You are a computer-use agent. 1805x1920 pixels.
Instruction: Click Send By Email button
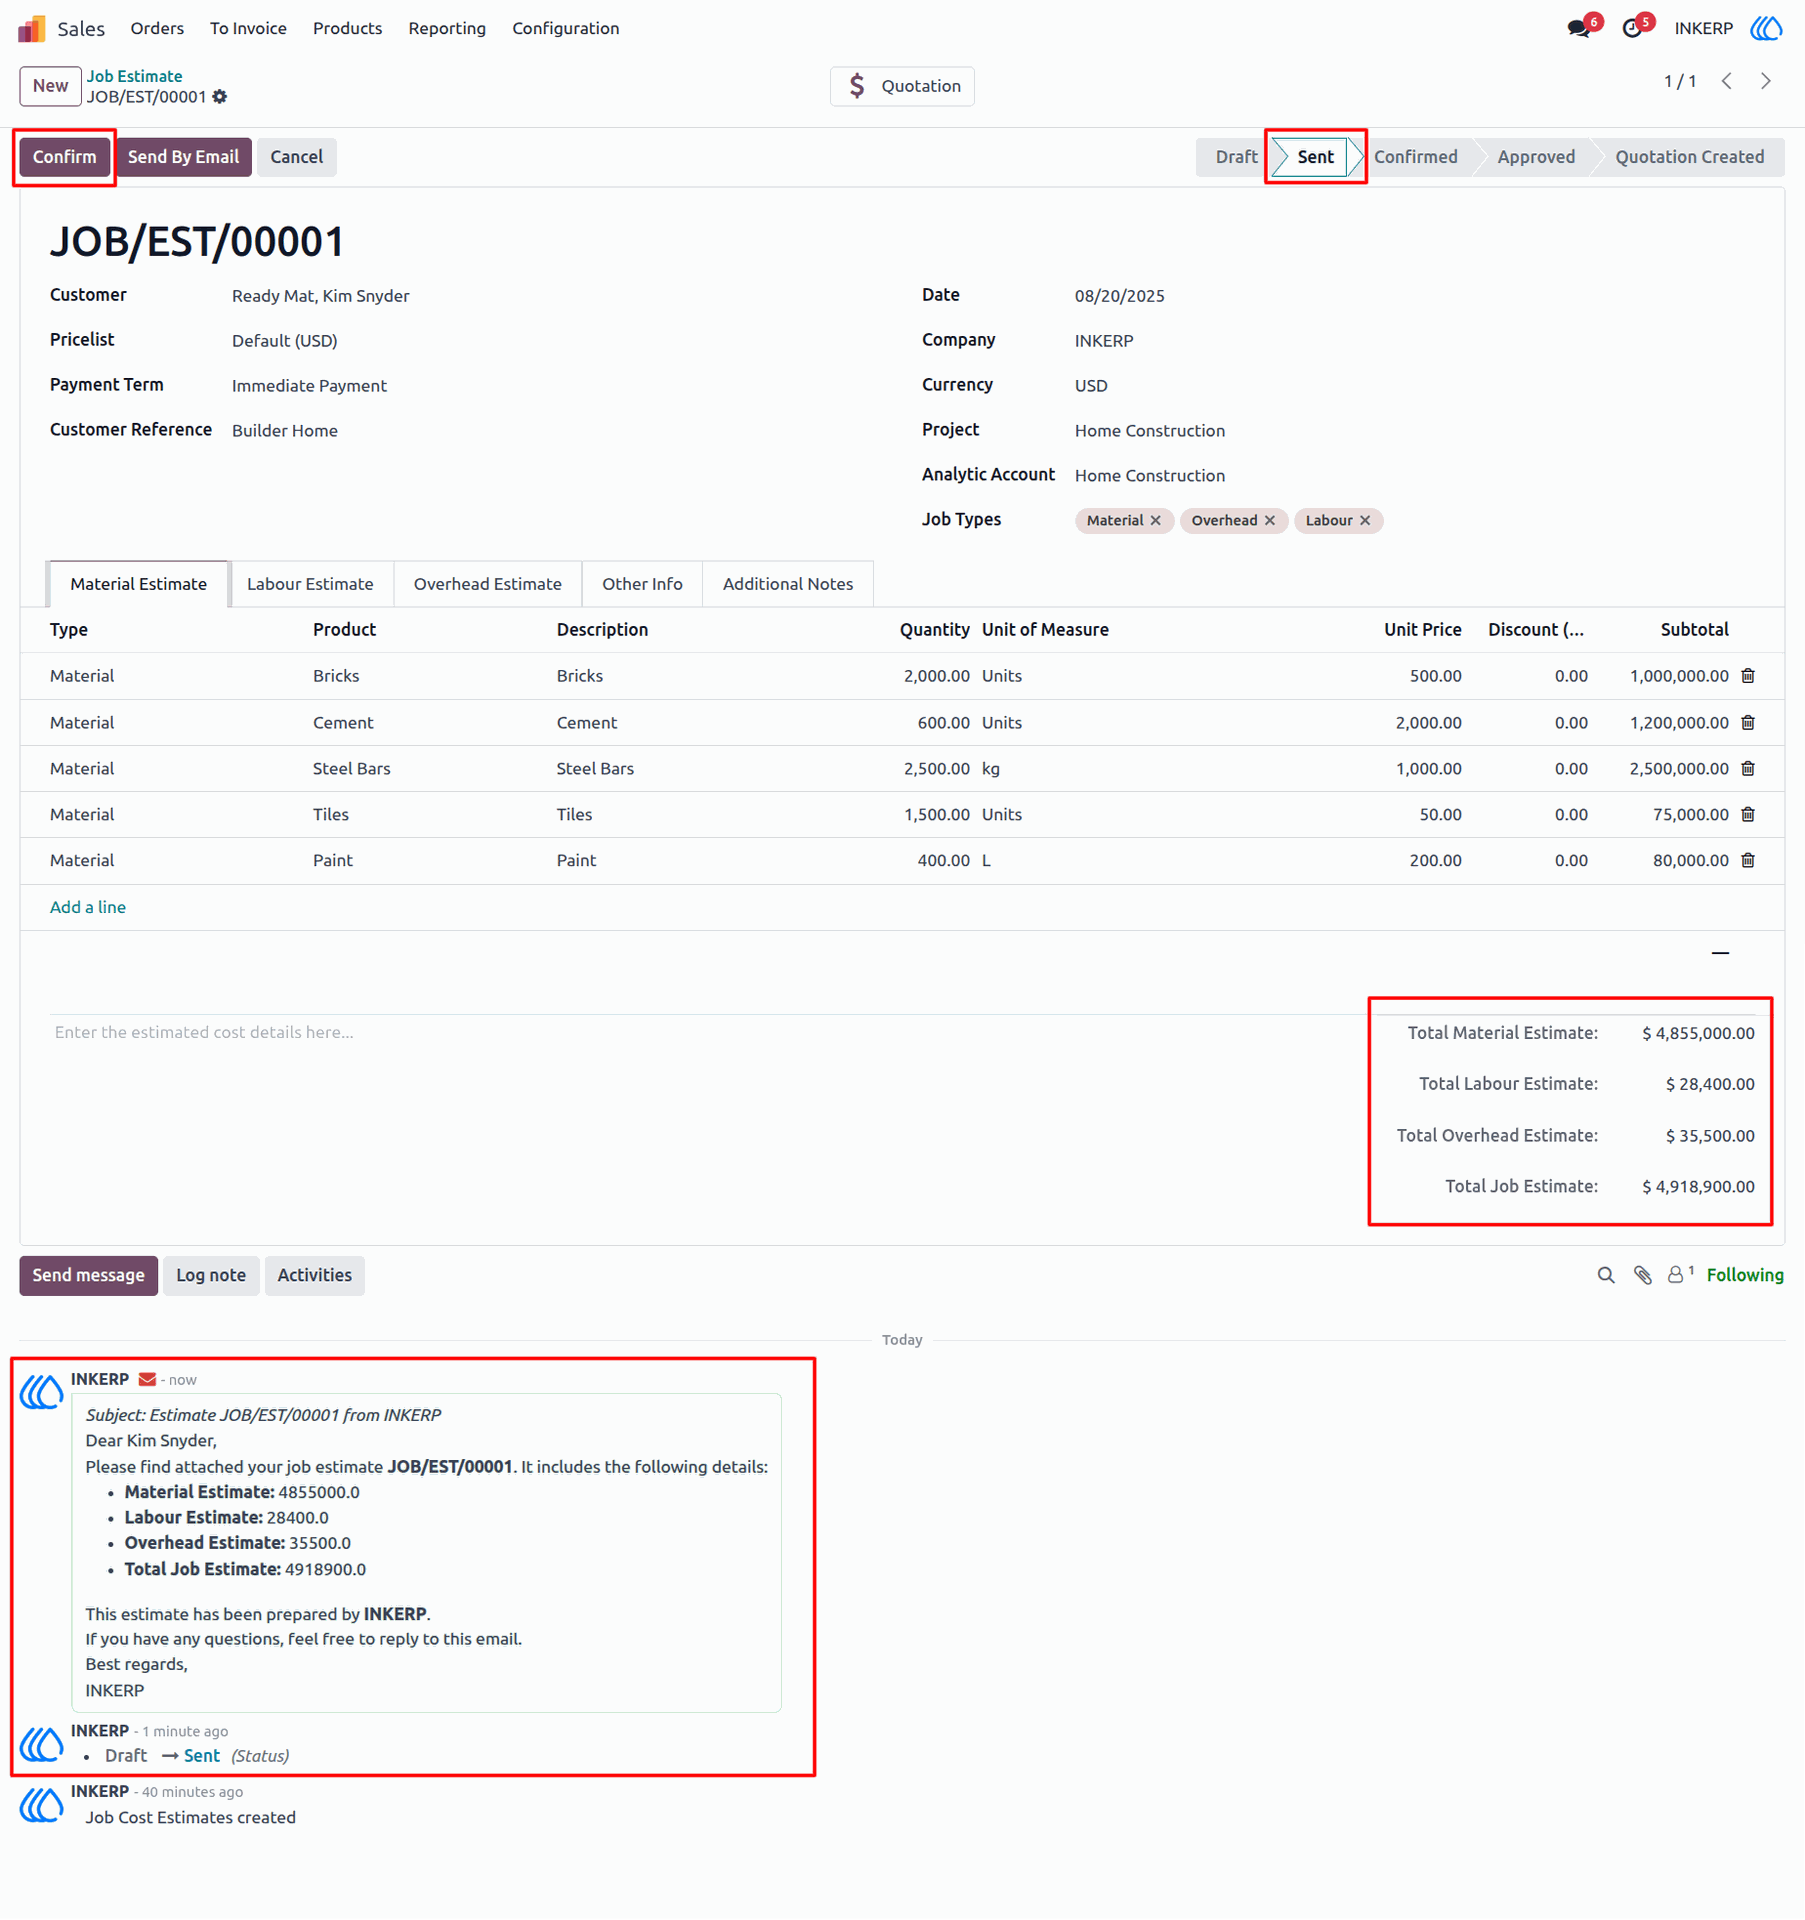[x=183, y=157]
